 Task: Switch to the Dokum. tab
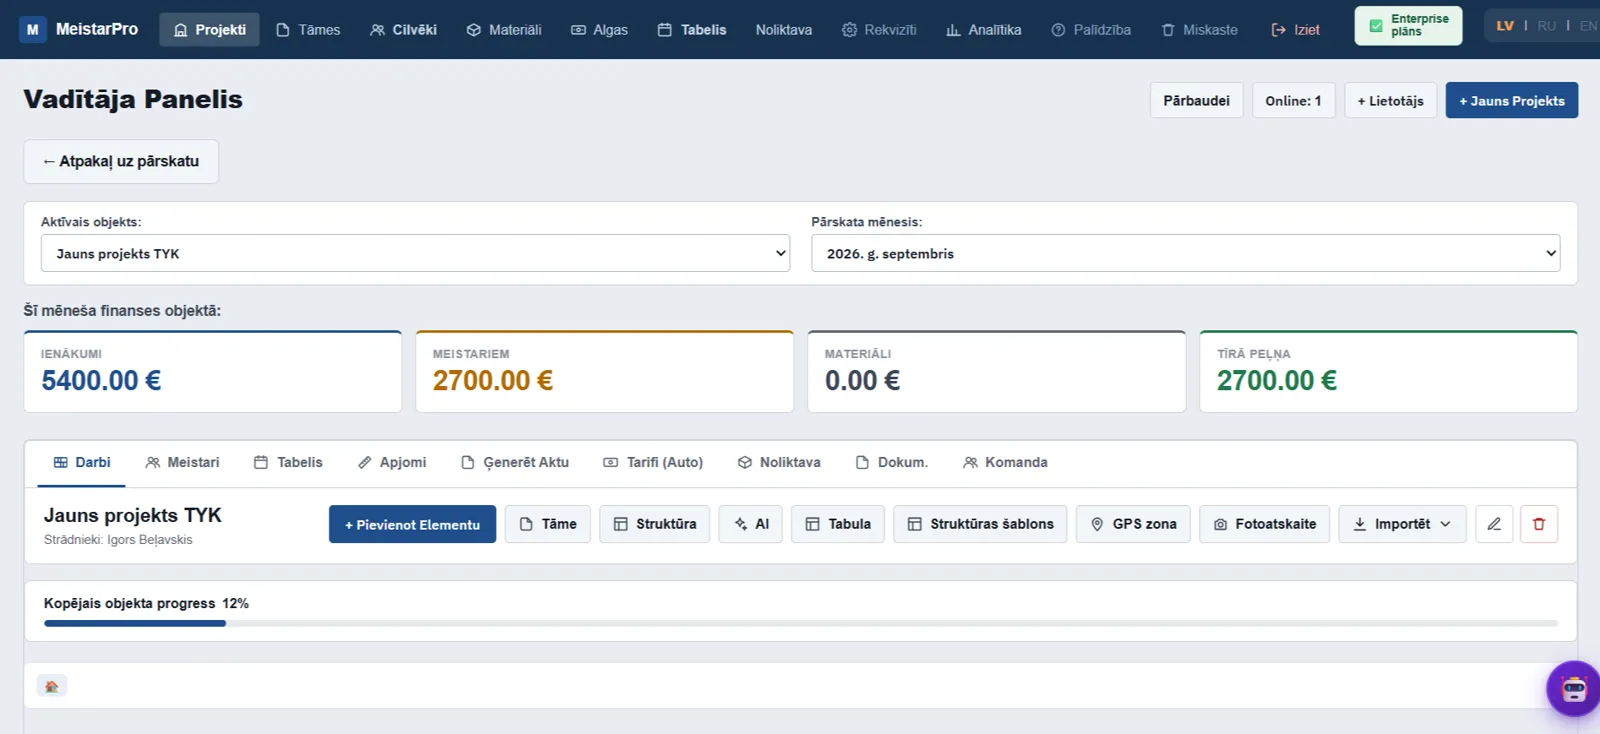tap(892, 462)
